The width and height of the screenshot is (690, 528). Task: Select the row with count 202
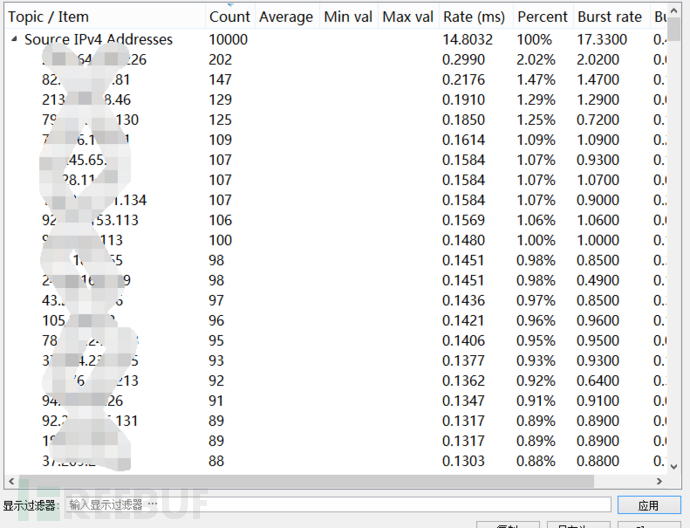[336, 60]
